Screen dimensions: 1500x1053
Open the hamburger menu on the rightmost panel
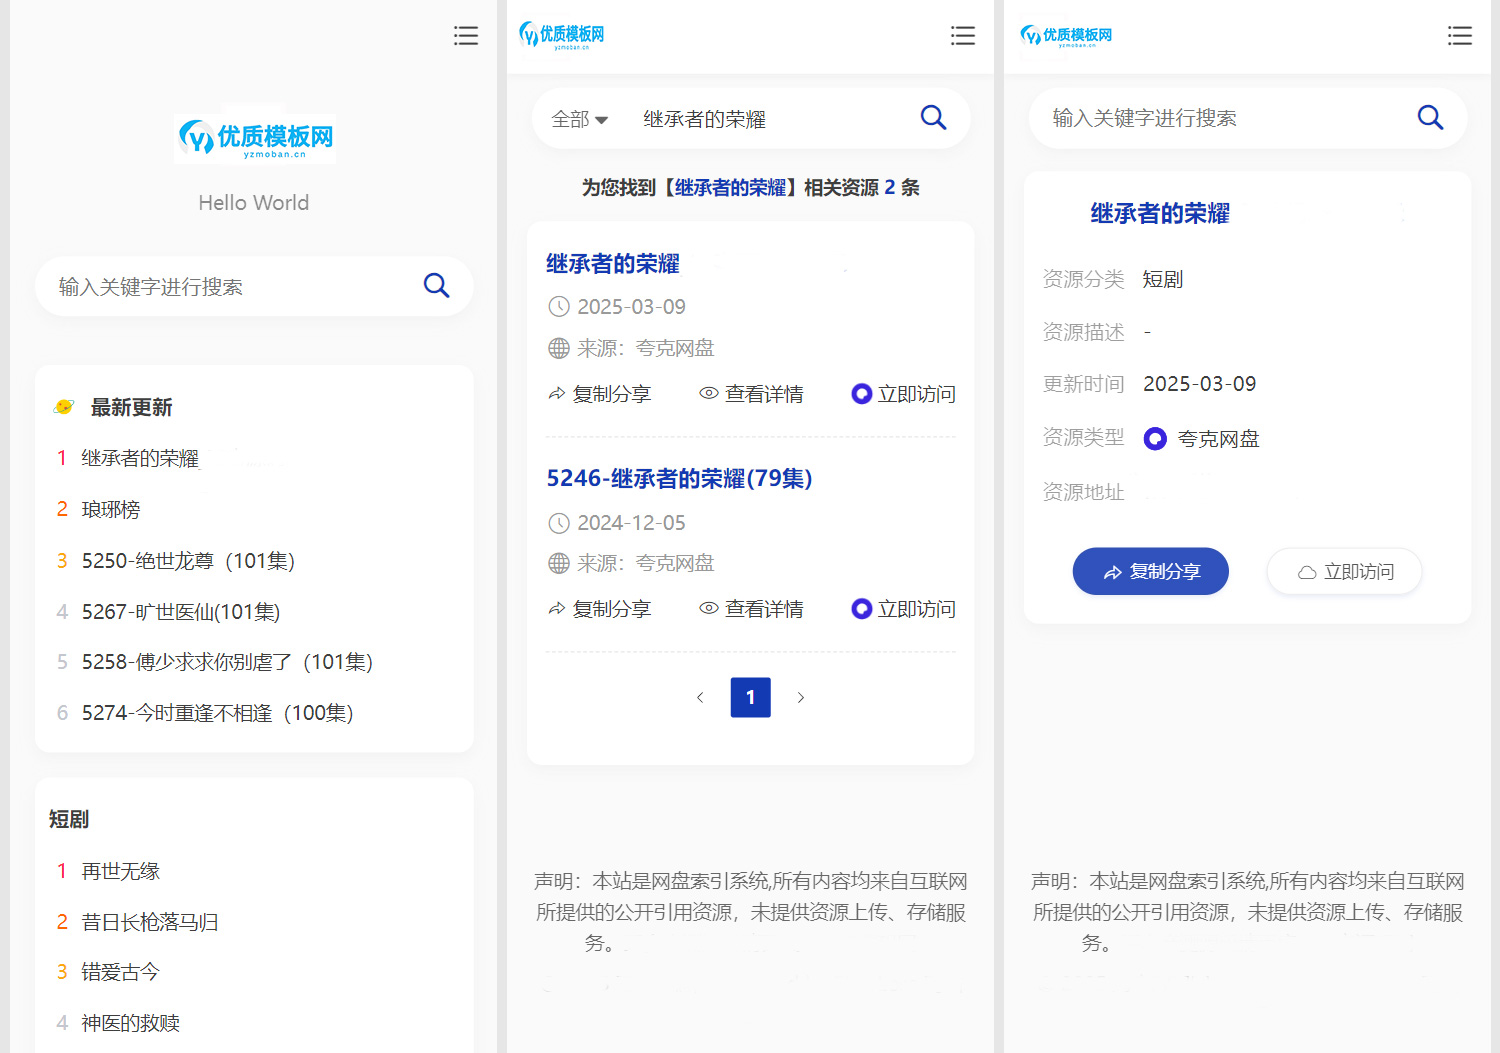[x=1460, y=35]
